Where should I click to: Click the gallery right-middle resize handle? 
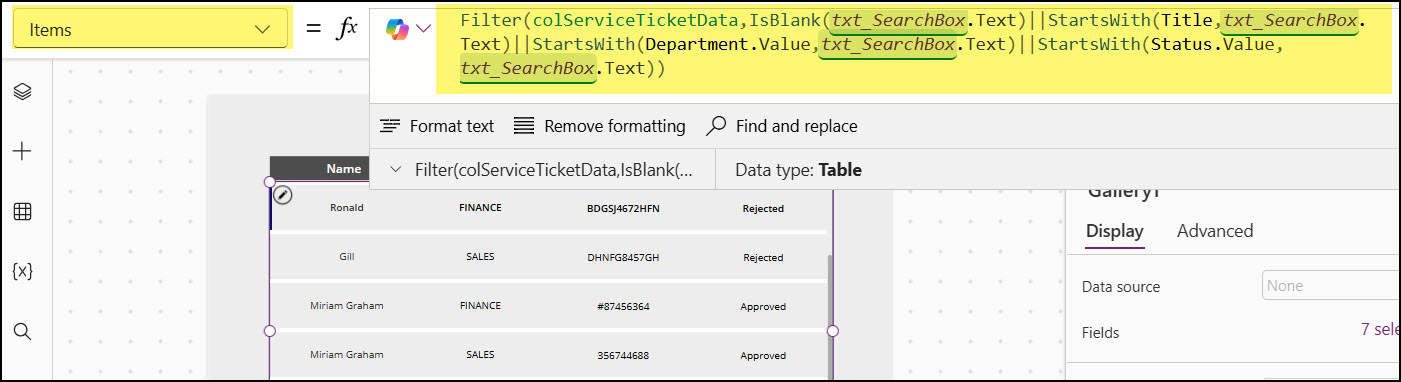point(832,331)
